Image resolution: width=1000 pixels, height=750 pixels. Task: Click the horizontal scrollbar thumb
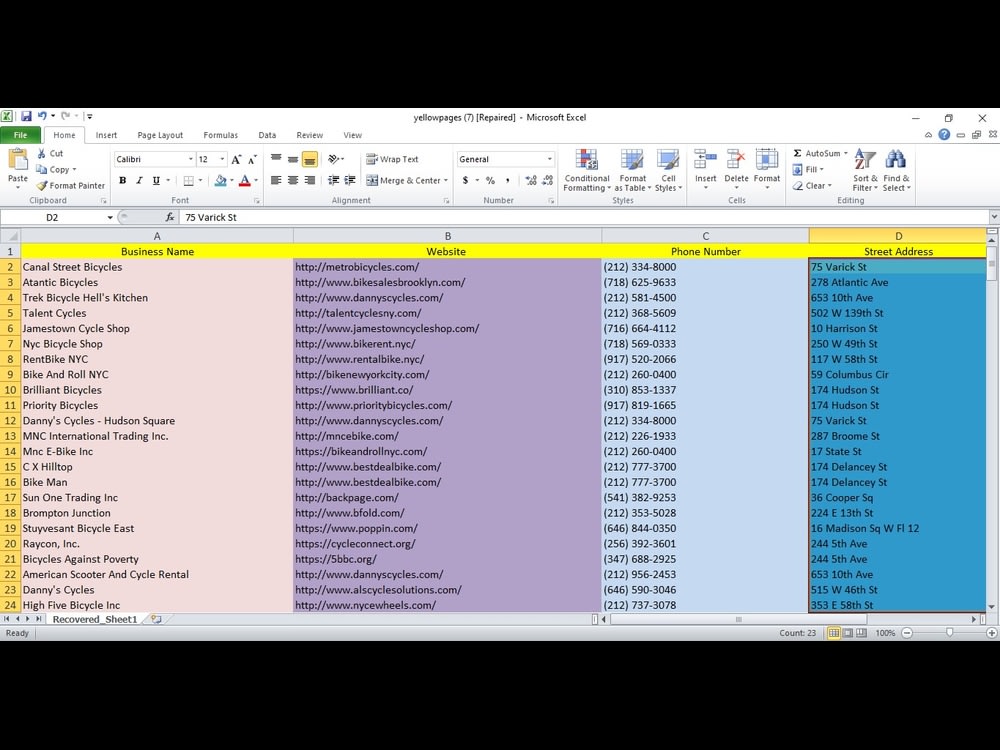(x=739, y=619)
